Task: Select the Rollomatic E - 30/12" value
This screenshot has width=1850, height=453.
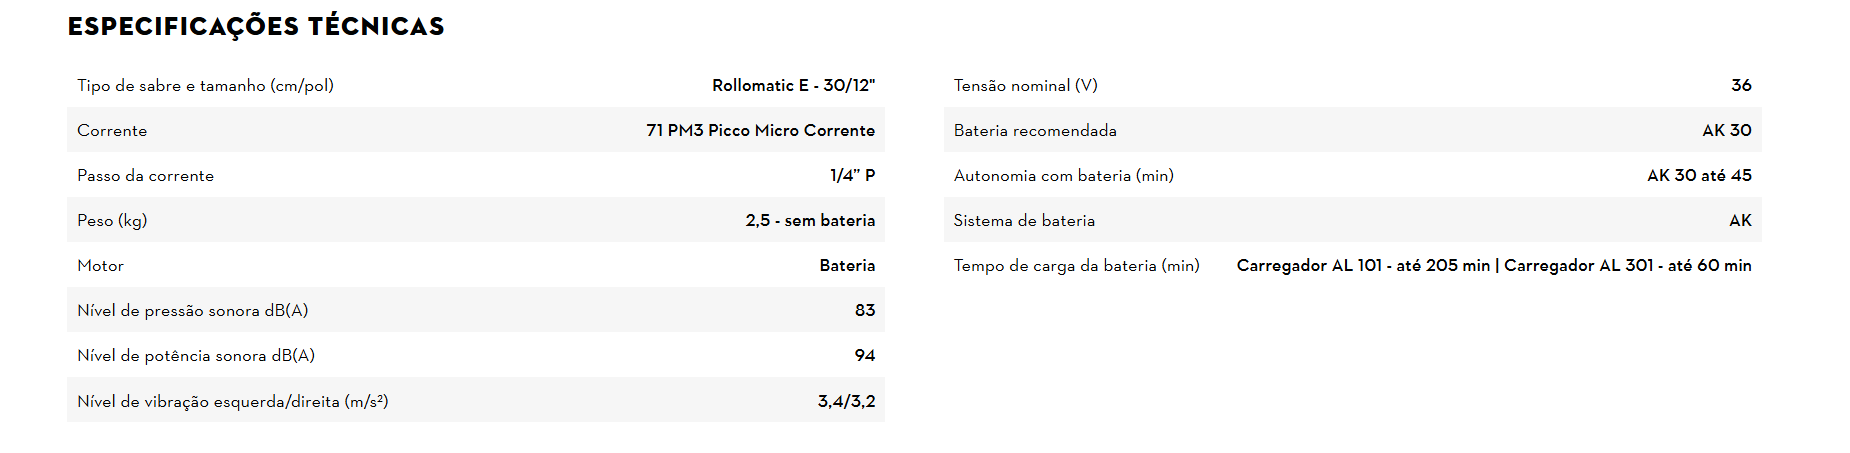Action: coord(793,86)
